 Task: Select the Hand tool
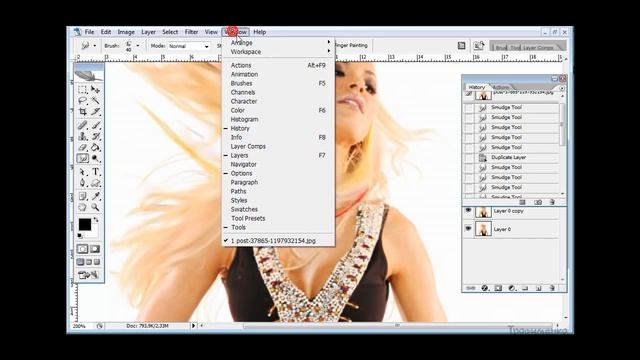82,207
